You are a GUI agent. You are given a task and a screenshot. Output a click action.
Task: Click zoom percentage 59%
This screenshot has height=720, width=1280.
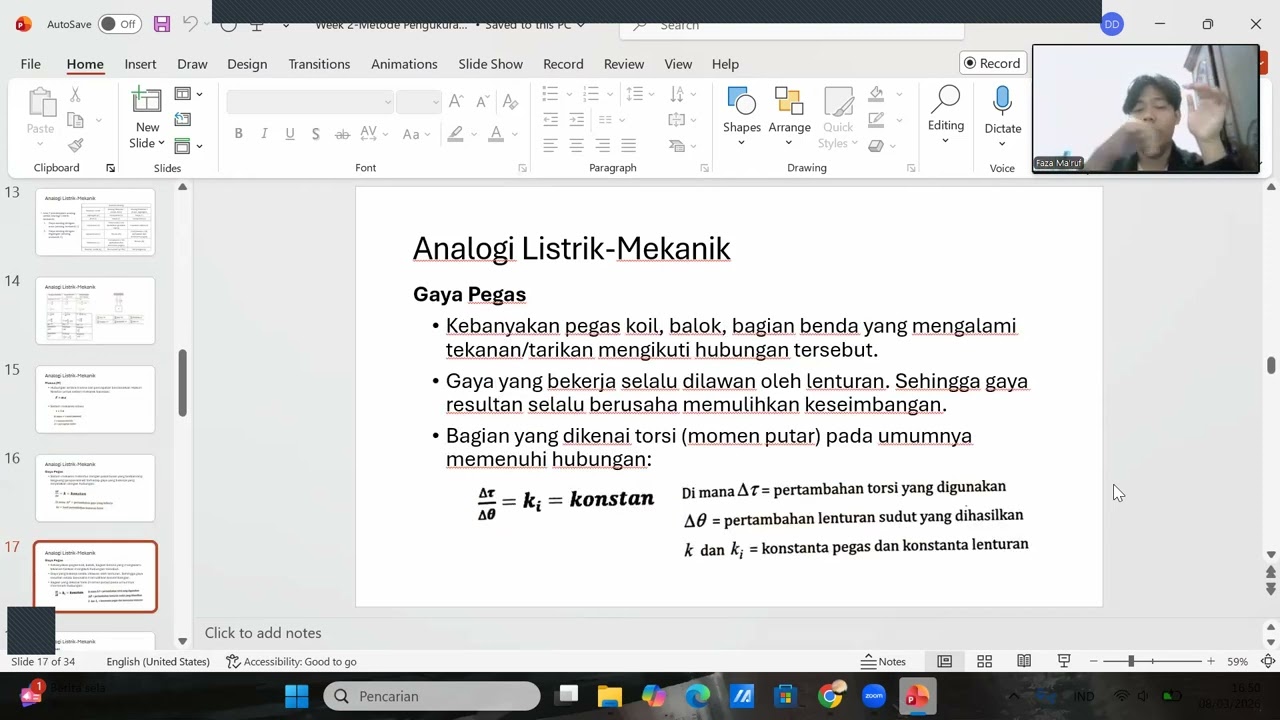click(1238, 661)
